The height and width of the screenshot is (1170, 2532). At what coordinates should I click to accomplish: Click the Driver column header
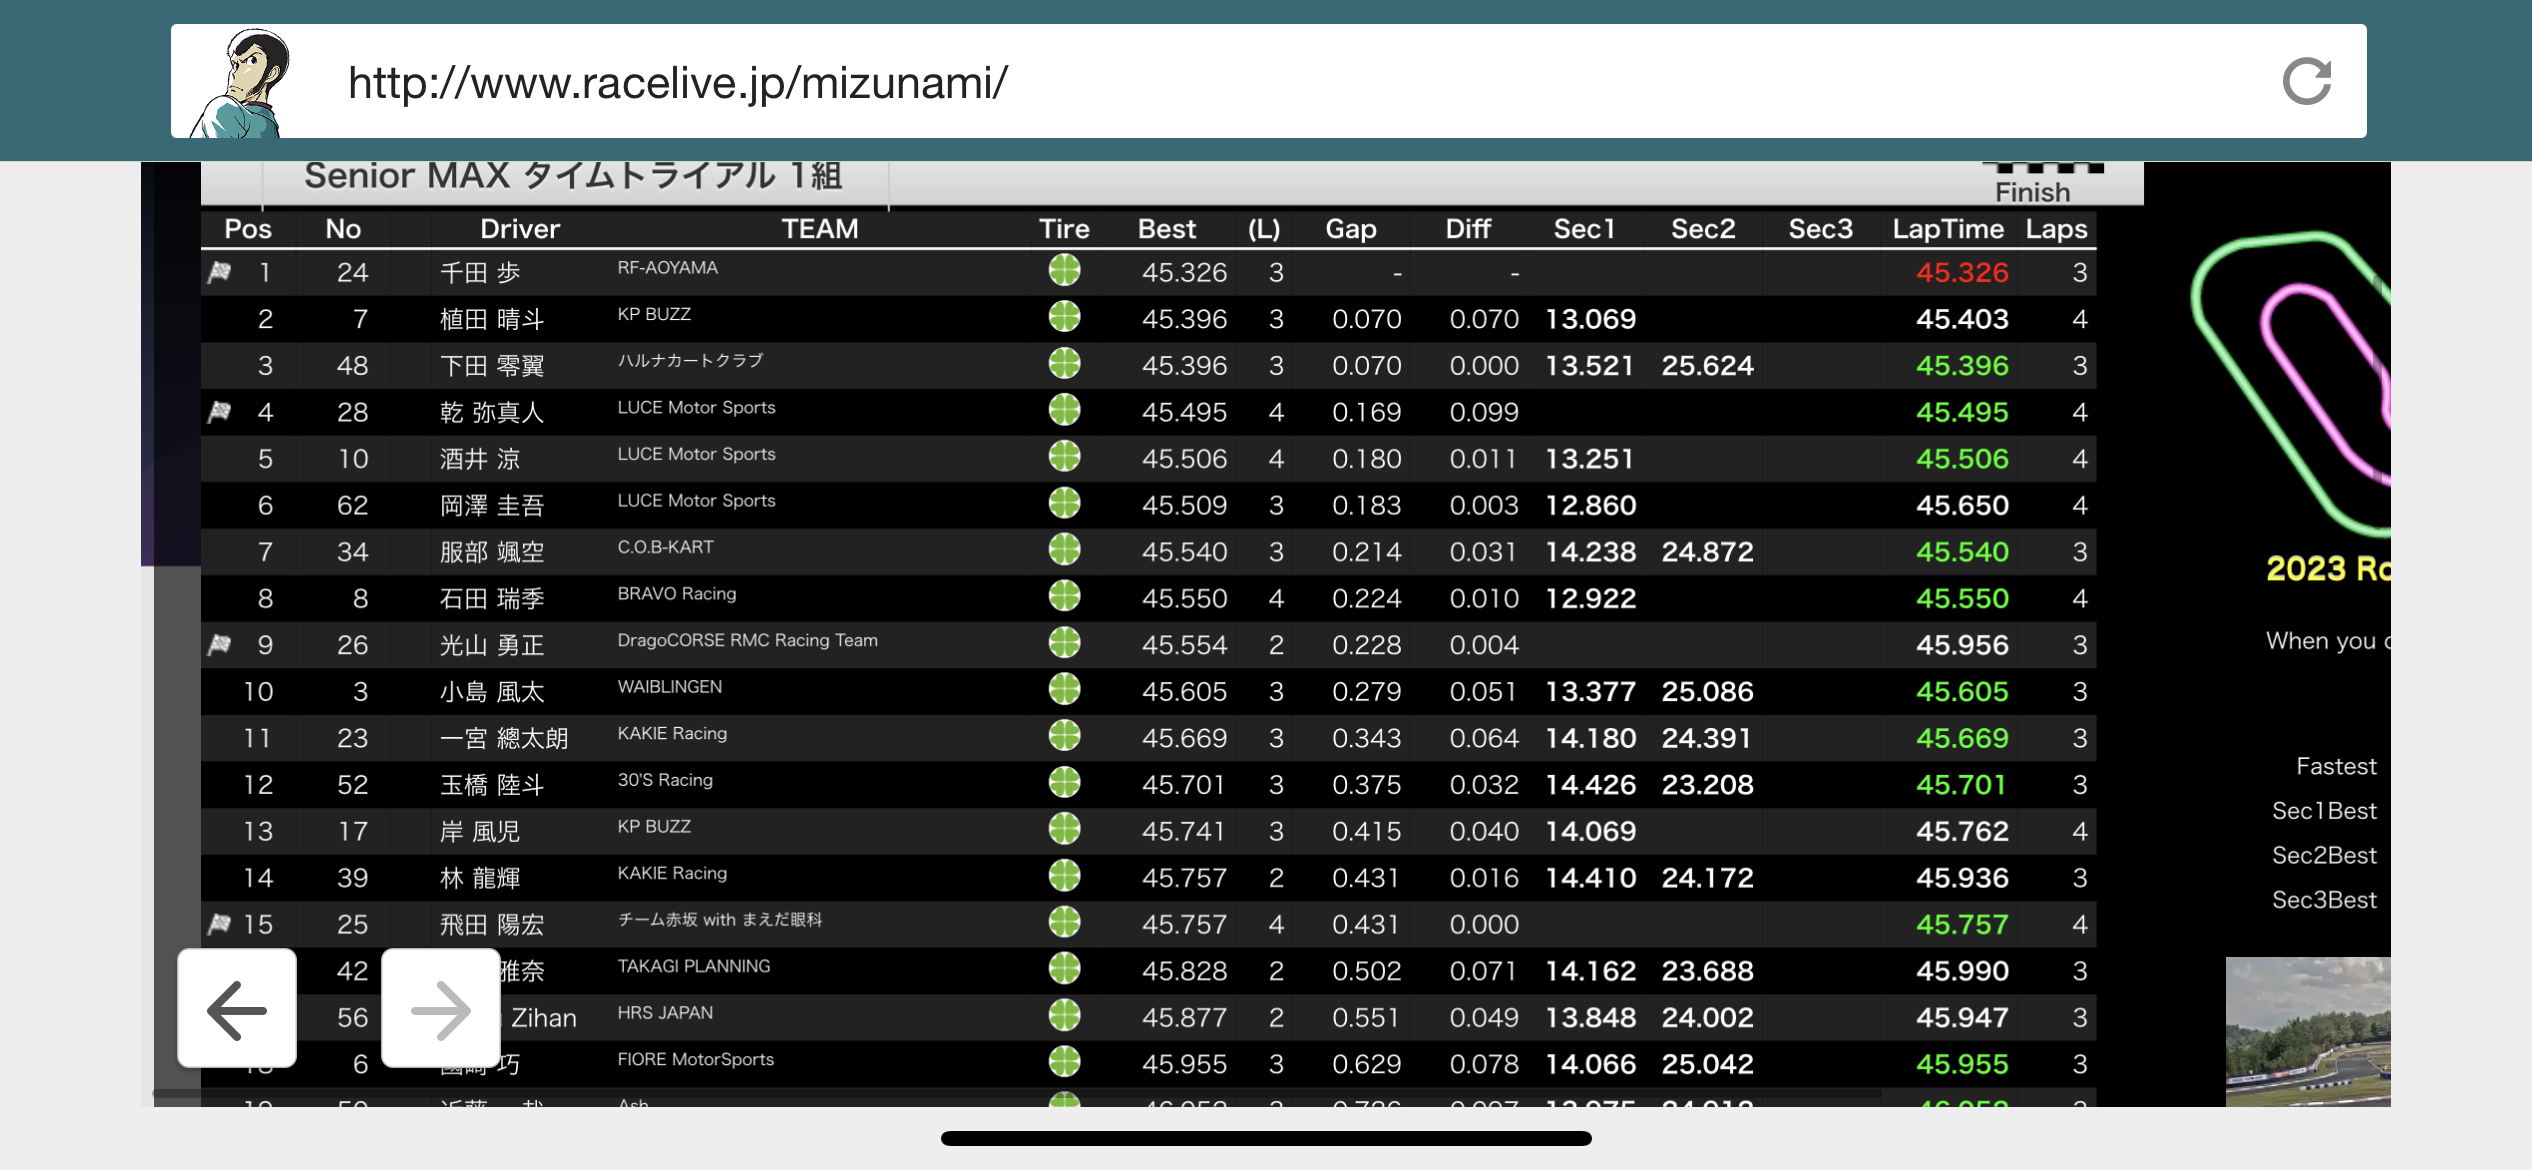pyautogui.click(x=520, y=229)
